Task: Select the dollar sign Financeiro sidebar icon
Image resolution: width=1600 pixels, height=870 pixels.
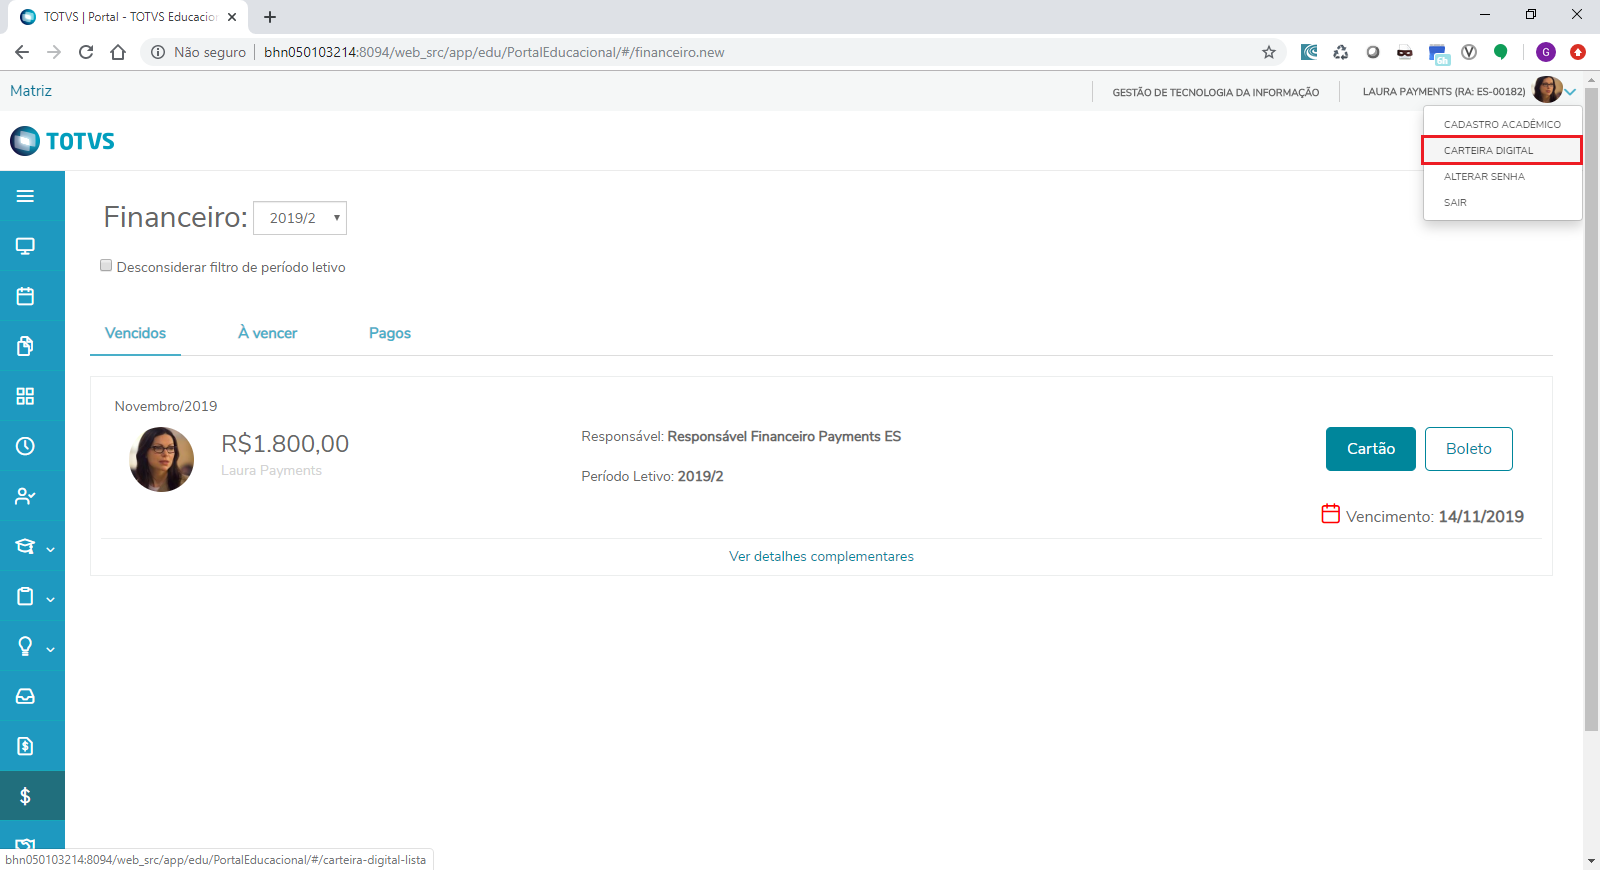Action: tap(25, 796)
